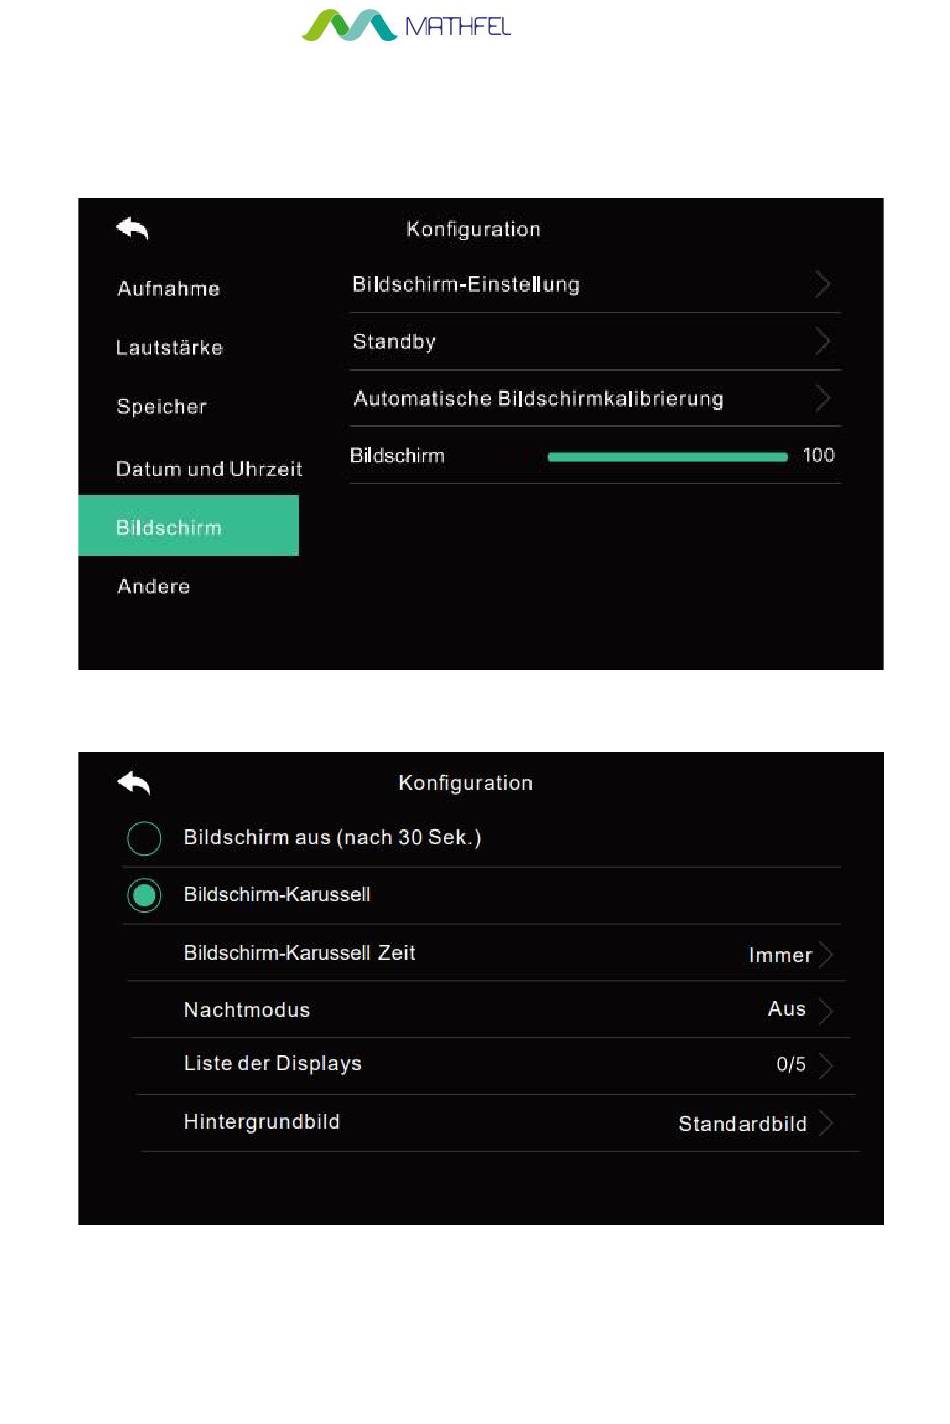Open the Bildschirm-Einstellung chevron arrow
This screenshot has width=950, height=1424.
coord(822,285)
